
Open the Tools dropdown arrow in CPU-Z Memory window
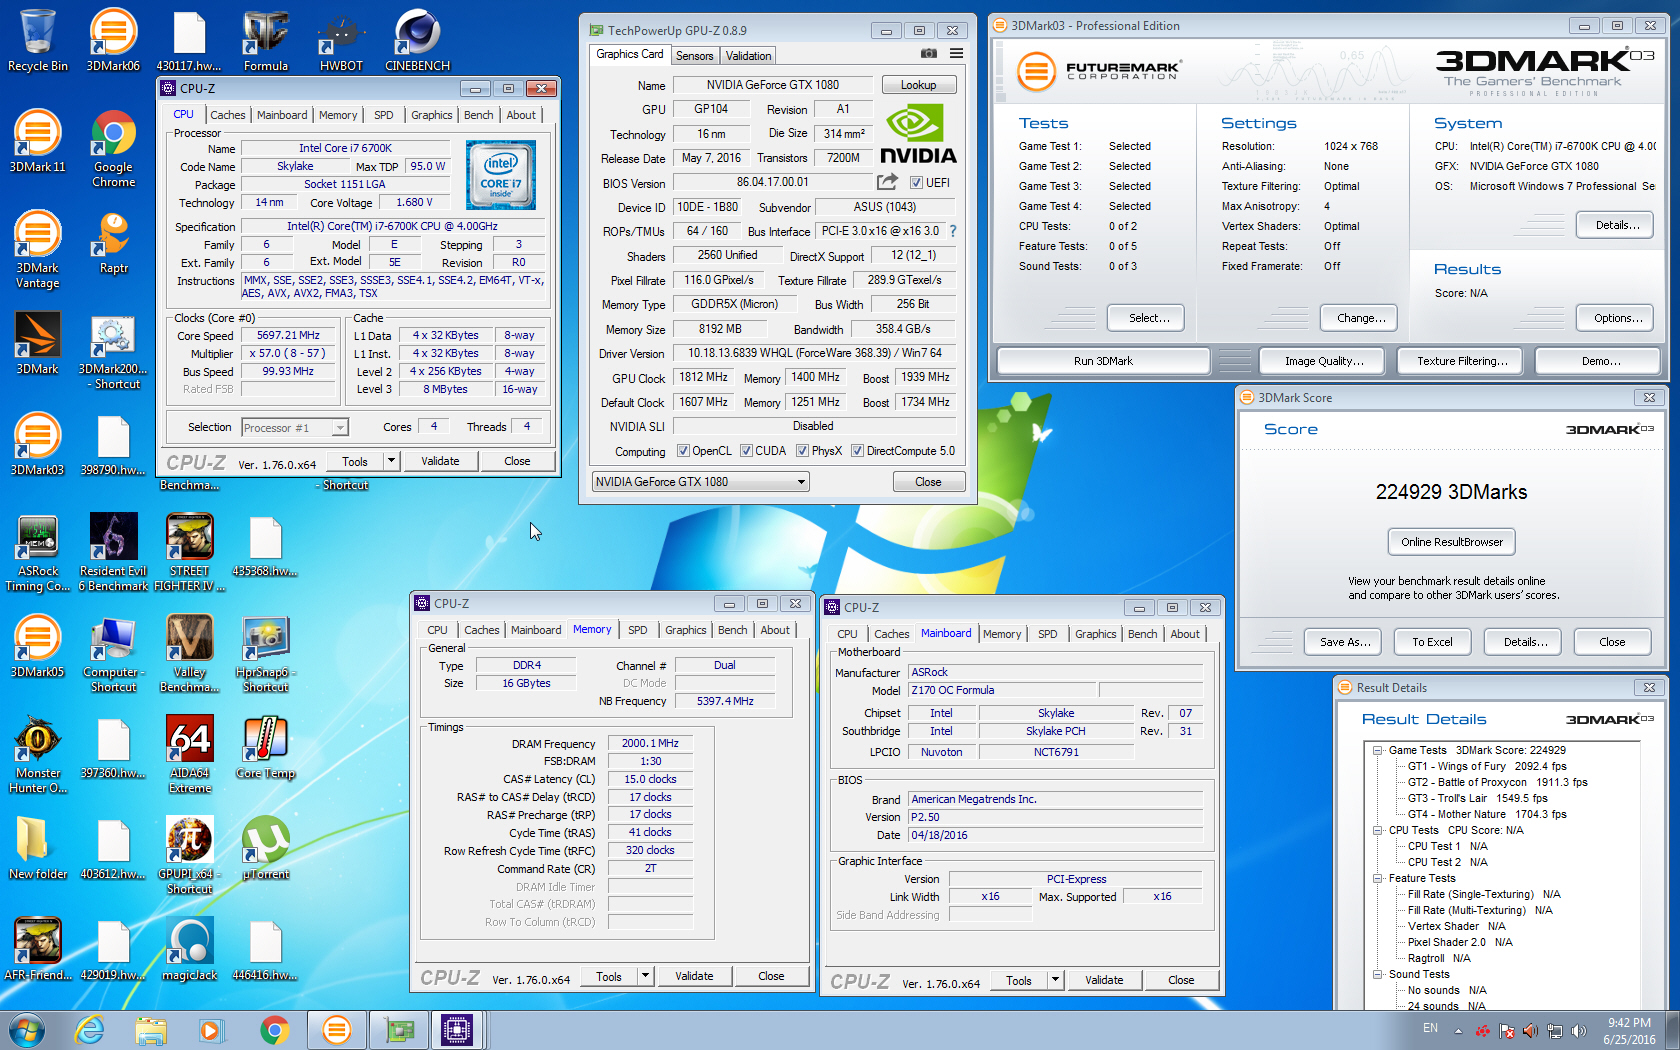point(646,976)
